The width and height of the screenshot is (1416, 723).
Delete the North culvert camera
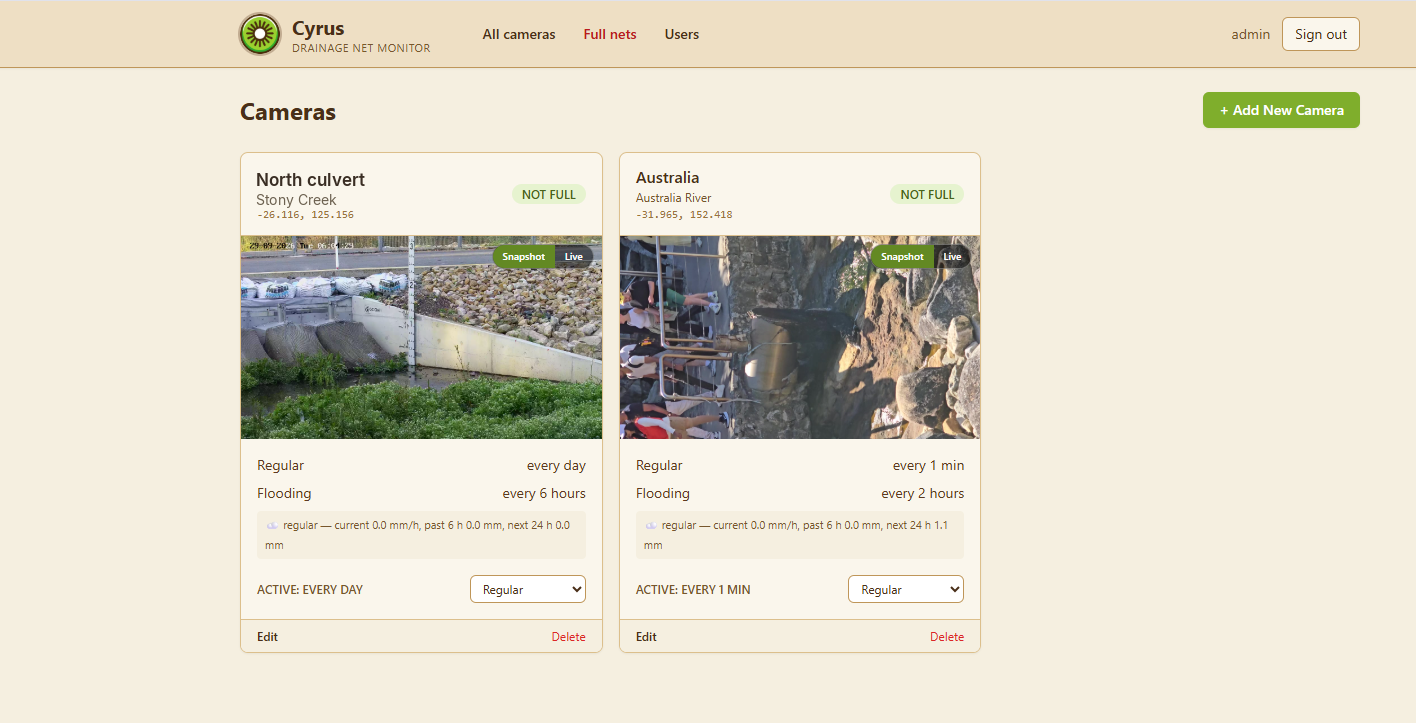click(x=569, y=637)
